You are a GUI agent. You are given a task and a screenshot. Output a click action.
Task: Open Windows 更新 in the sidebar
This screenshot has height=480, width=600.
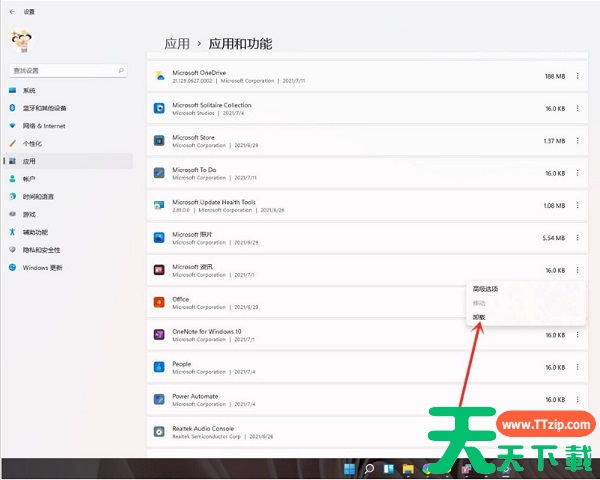[x=68, y=268]
